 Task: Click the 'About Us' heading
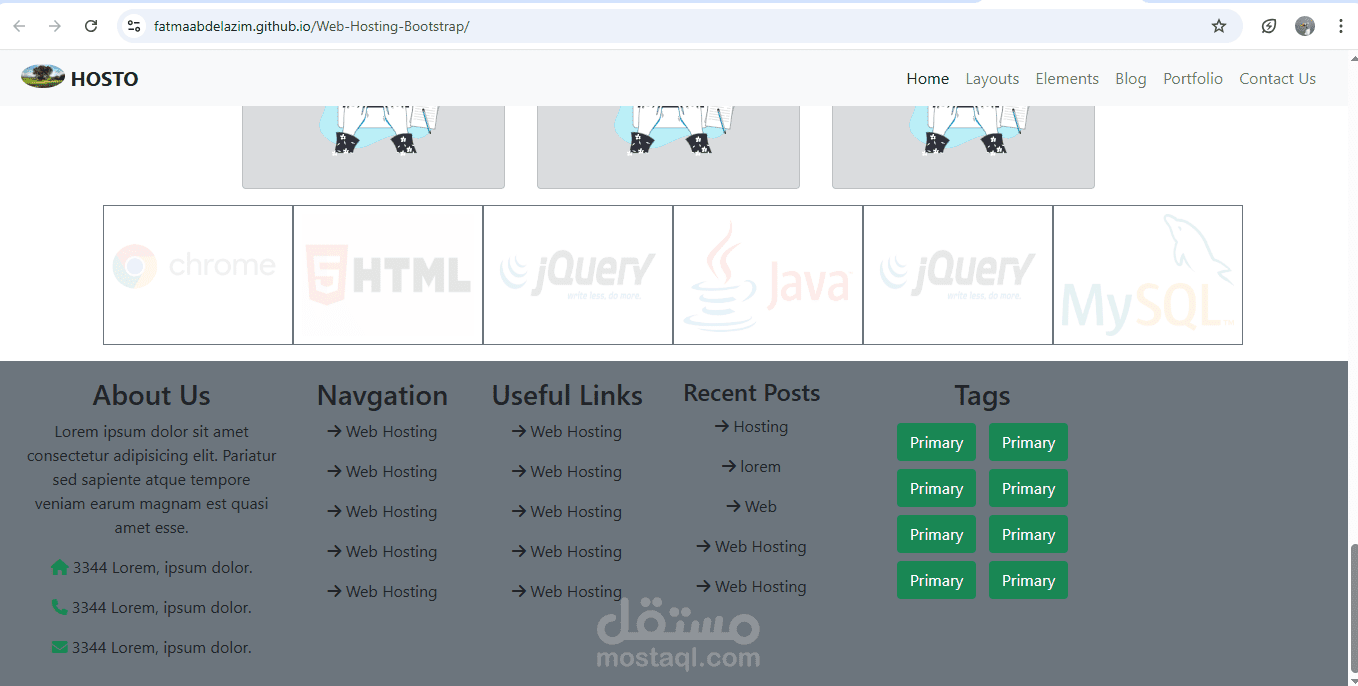[x=152, y=396]
